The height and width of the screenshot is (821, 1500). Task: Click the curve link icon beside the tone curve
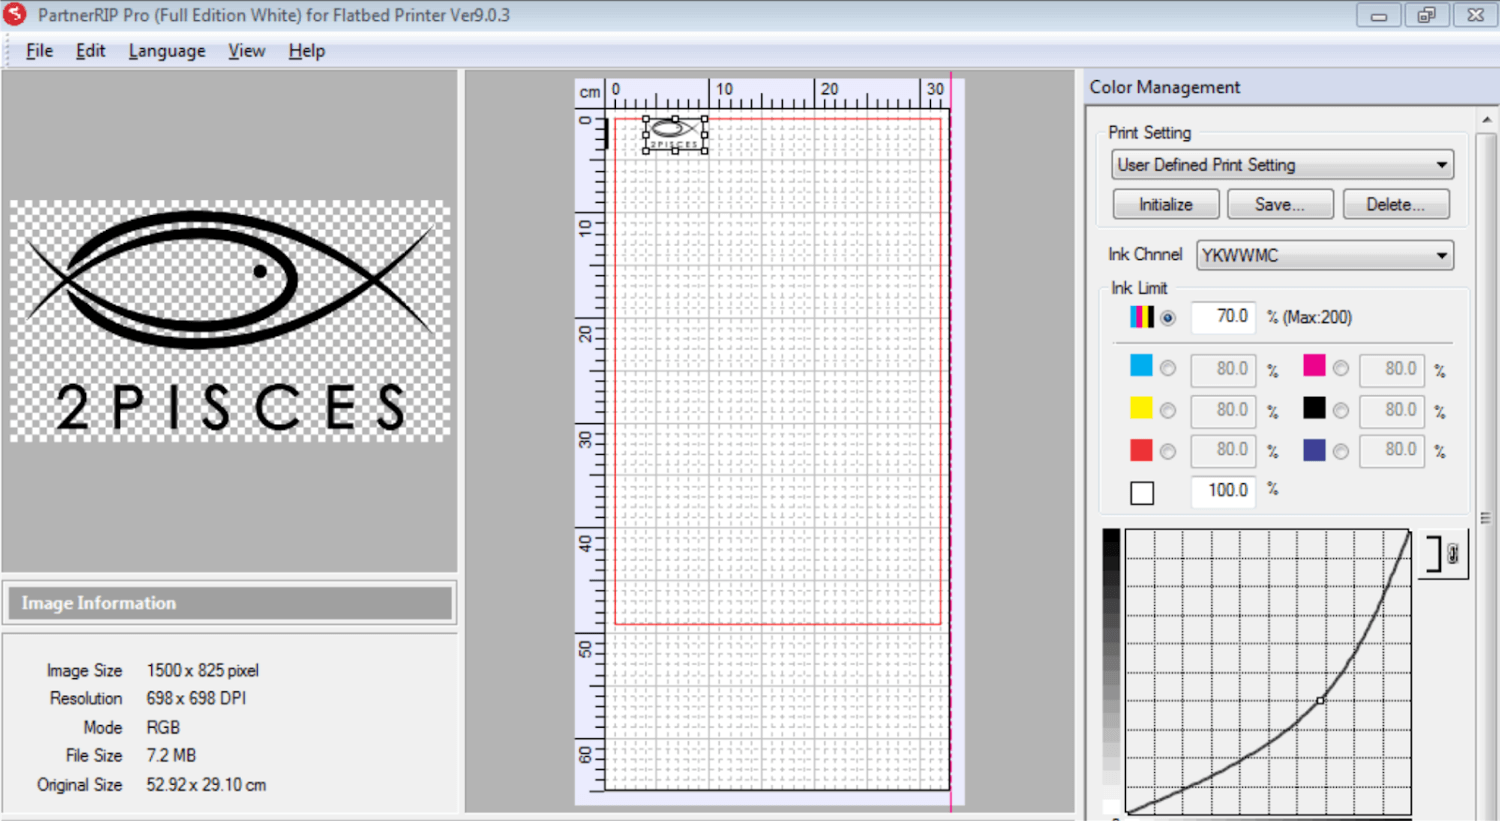[x=1444, y=554]
